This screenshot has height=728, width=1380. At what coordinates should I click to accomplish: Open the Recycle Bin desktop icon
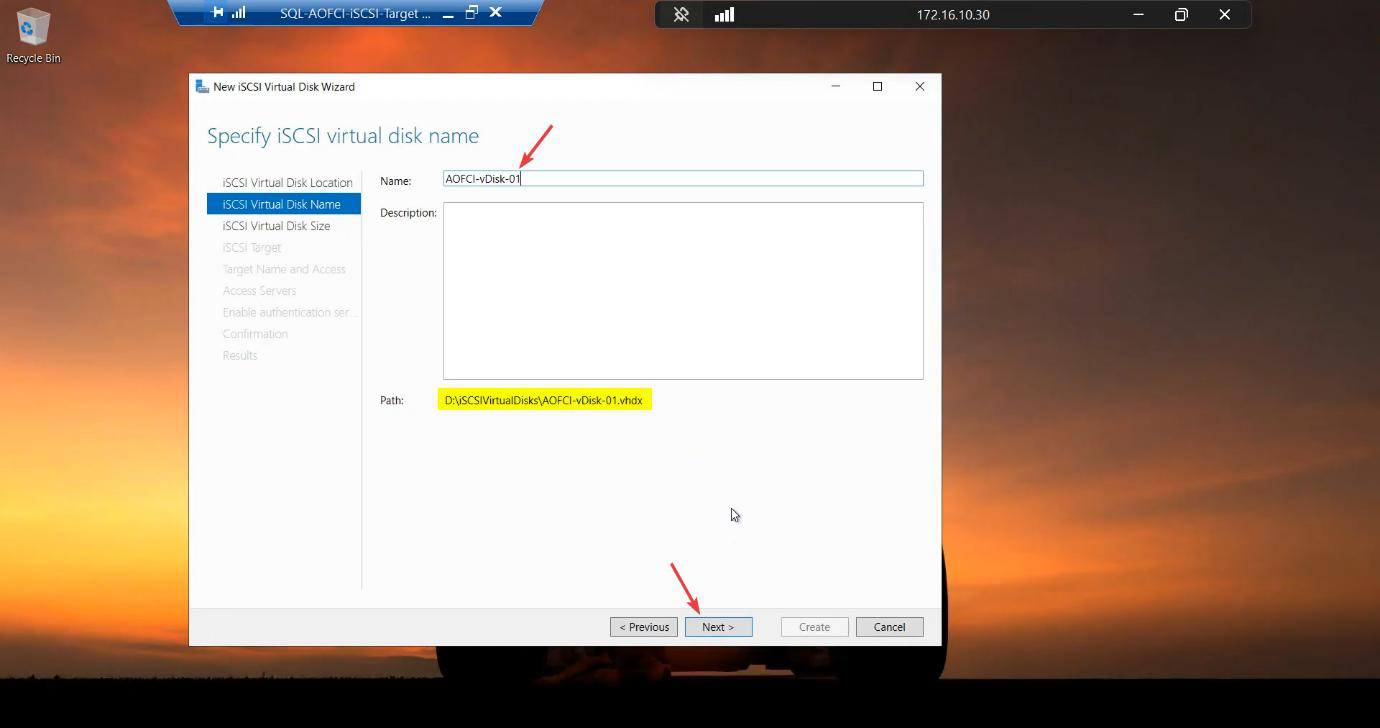point(33,36)
